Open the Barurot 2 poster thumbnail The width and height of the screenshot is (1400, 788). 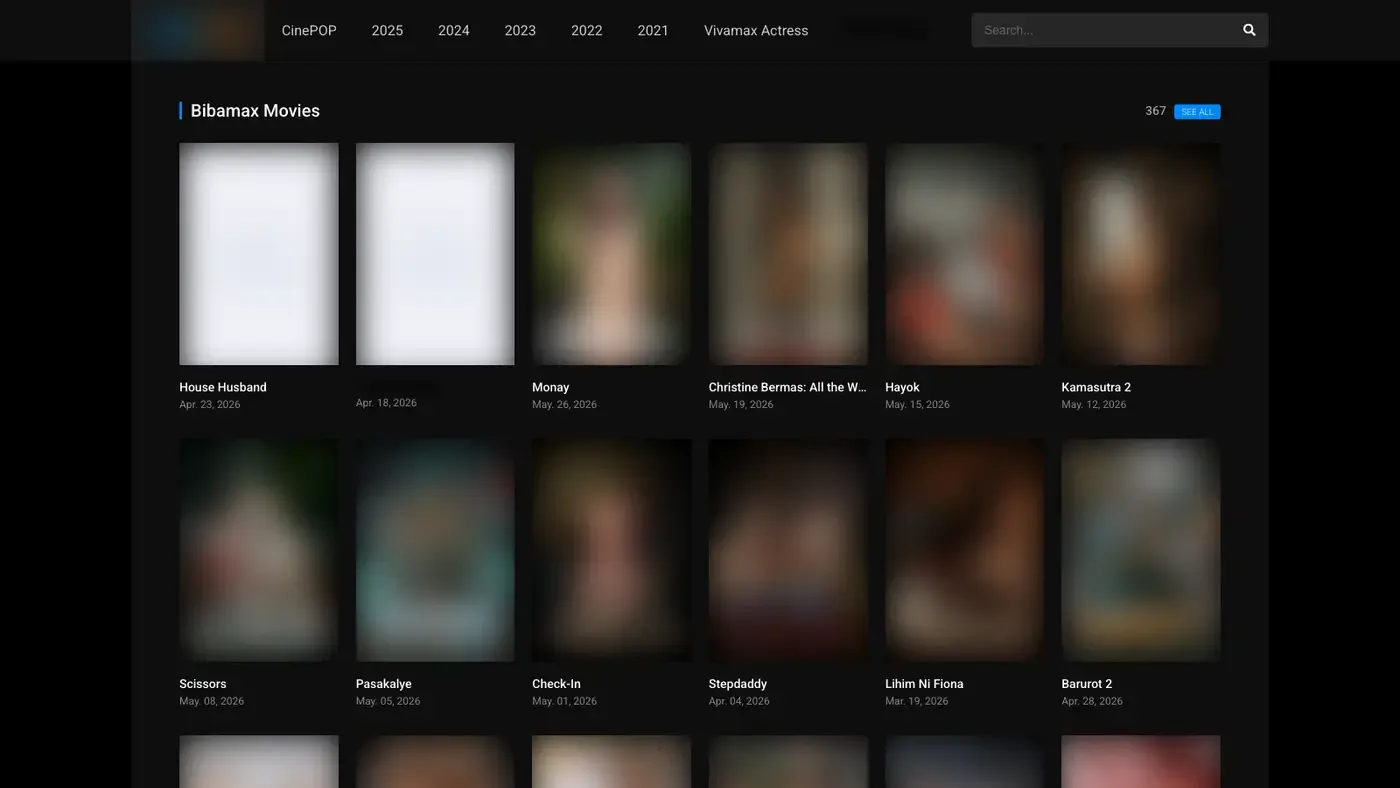(1141, 550)
